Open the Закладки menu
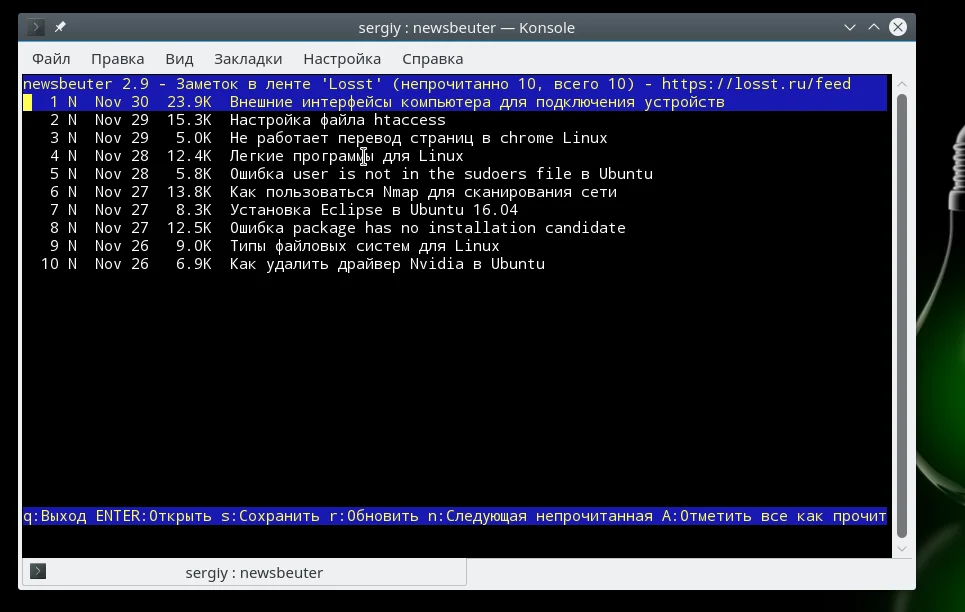Viewport: 965px width, 612px height. tap(248, 58)
